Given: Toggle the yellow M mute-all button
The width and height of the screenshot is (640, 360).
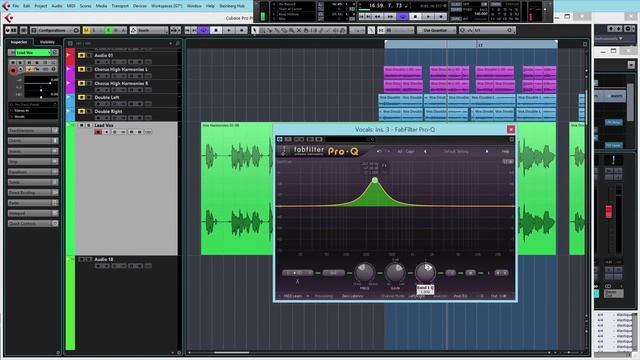Looking at the screenshot, I should (x=86, y=30).
